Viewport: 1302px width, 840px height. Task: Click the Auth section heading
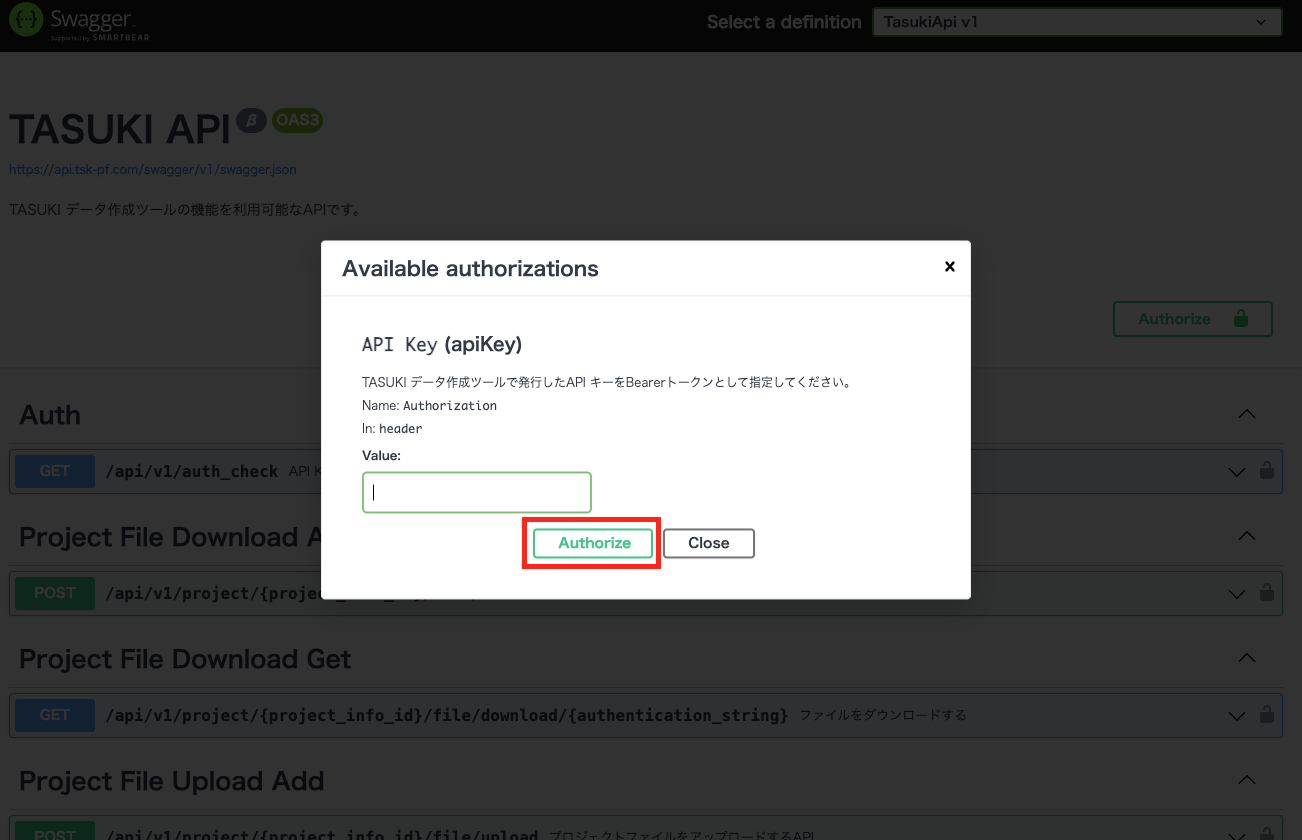click(x=50, y=415)
